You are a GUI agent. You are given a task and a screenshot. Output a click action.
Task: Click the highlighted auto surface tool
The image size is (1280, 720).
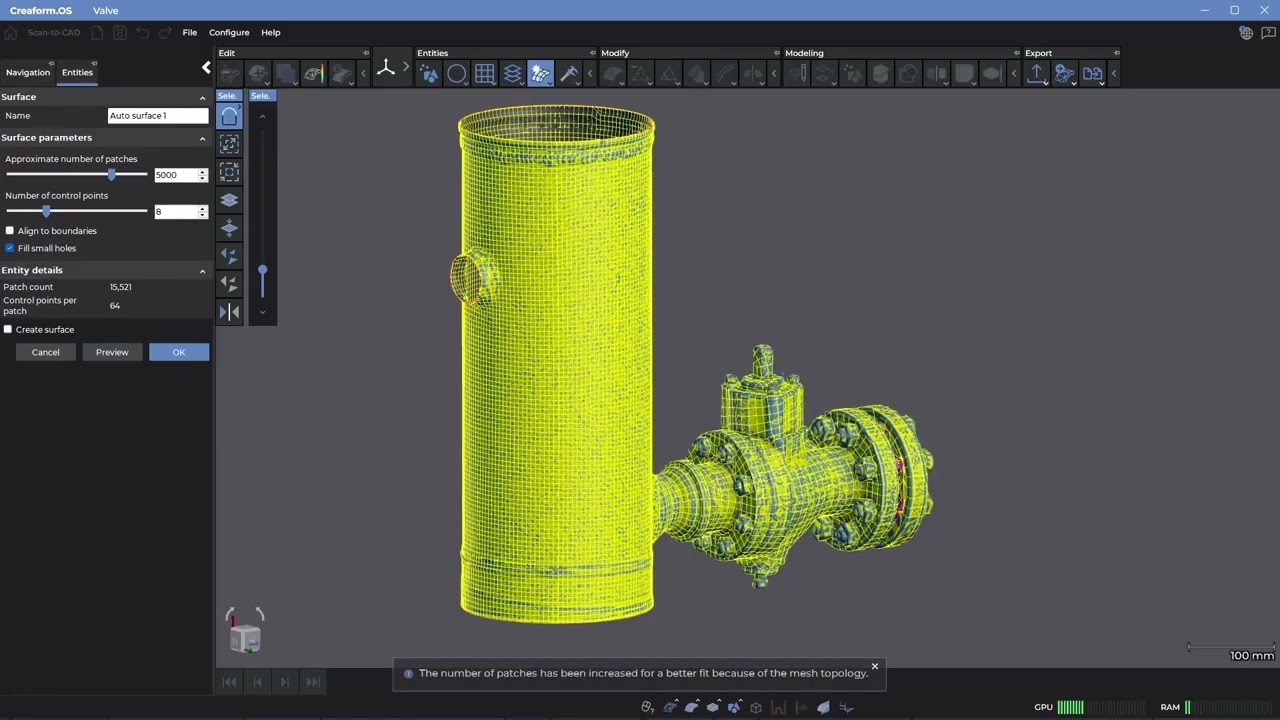coord(540,73)
